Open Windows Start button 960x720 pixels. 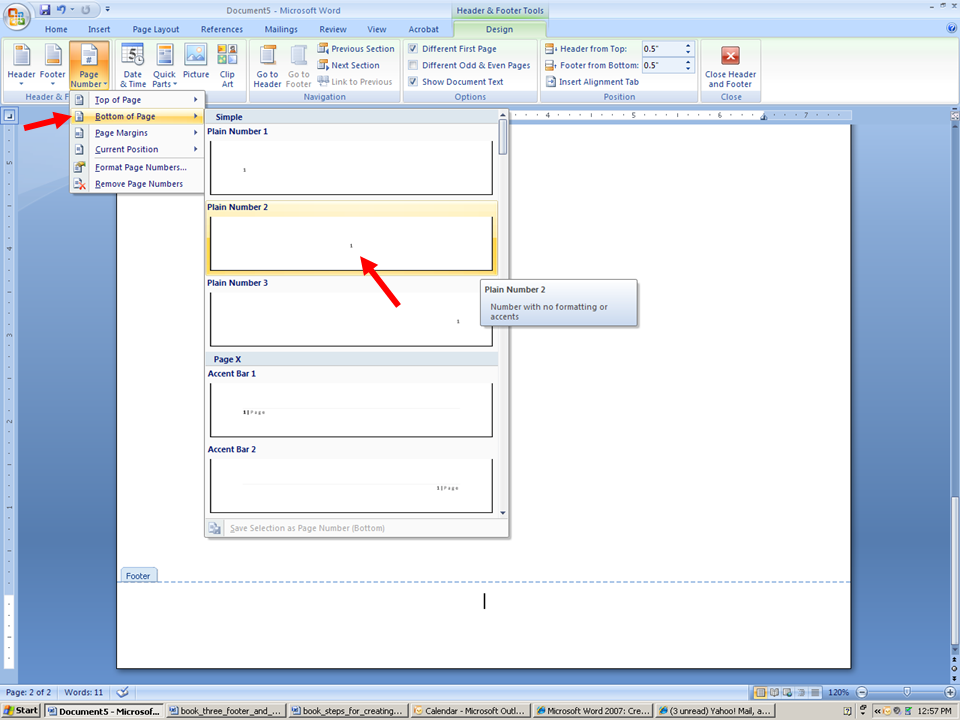tap(21, 711)
